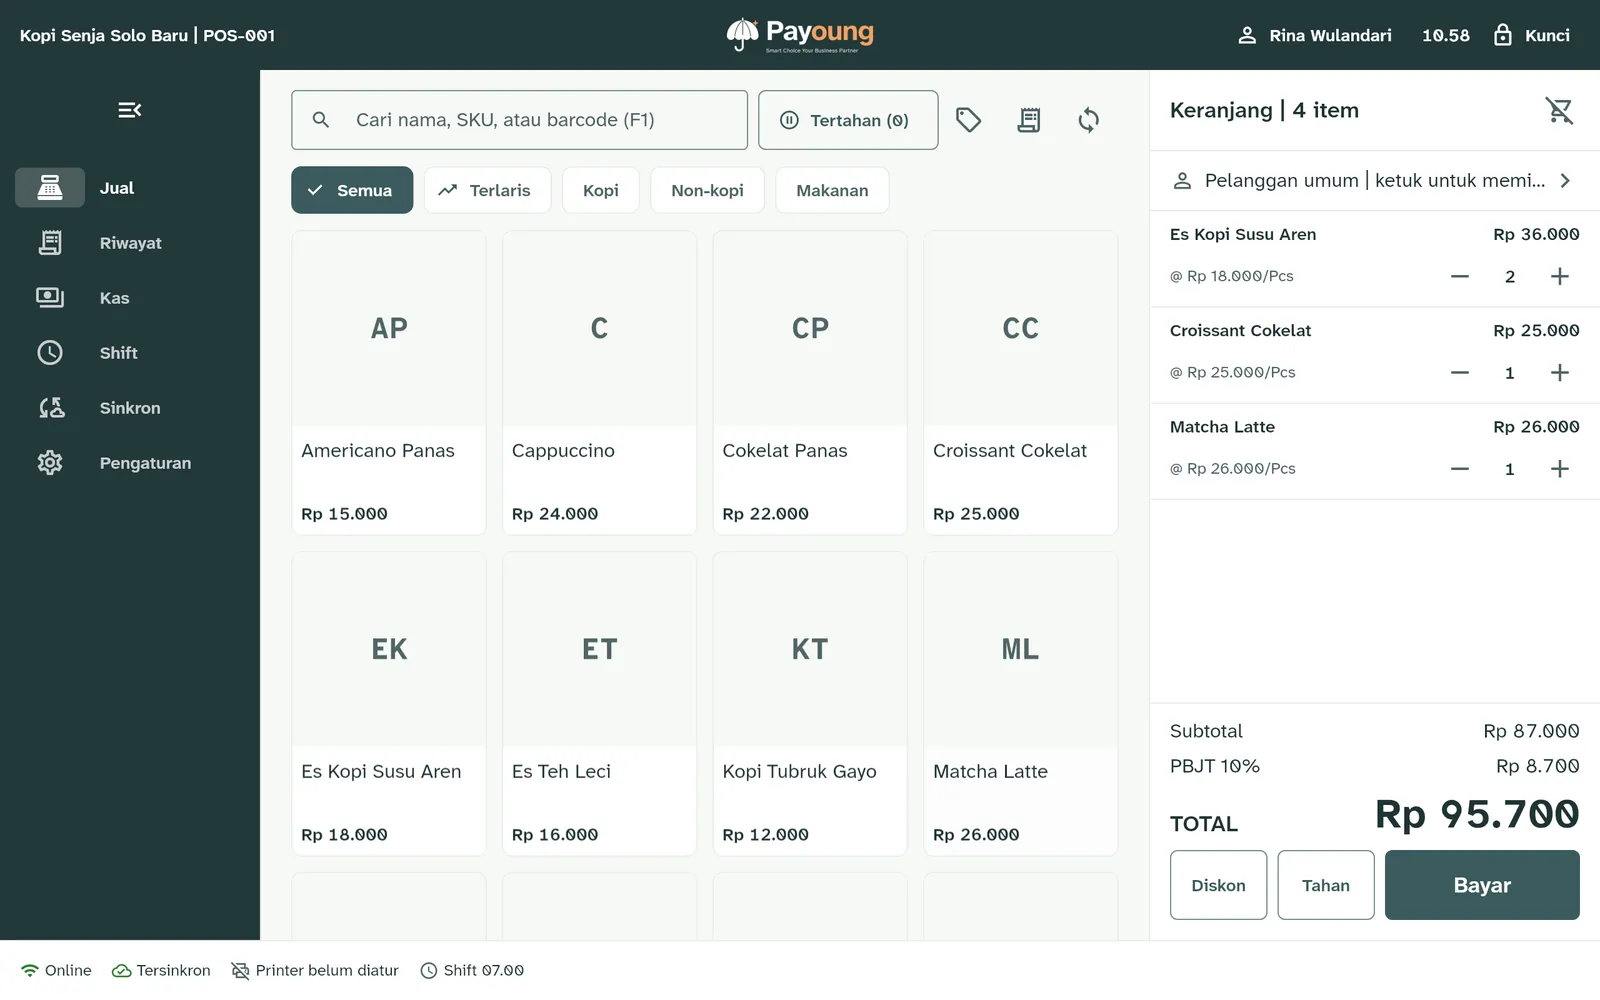Decrease Es Kopi Susu Aren quantity

(1460, 276)
